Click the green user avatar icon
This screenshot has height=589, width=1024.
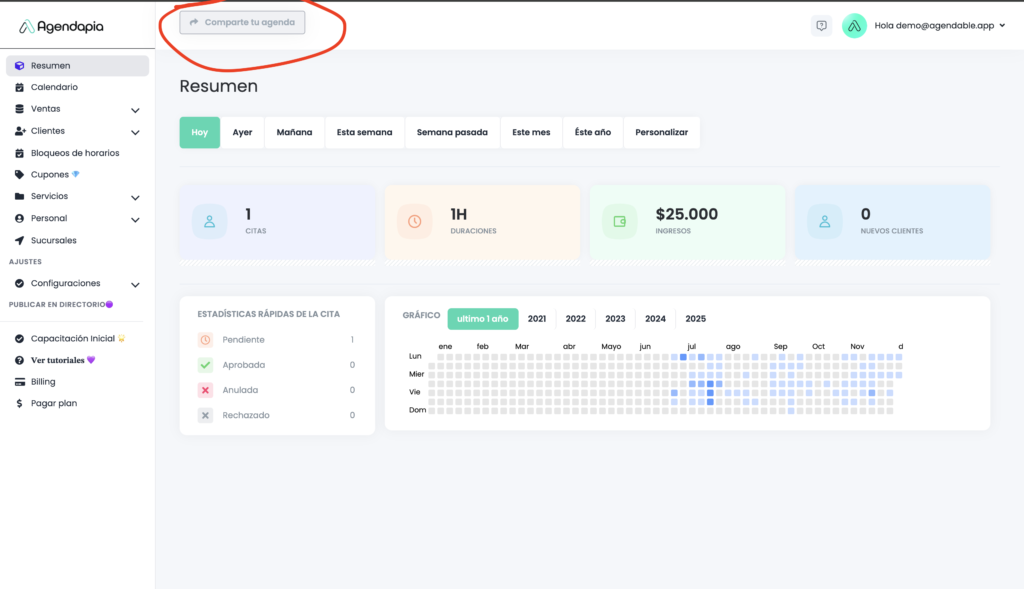(854, 26)
